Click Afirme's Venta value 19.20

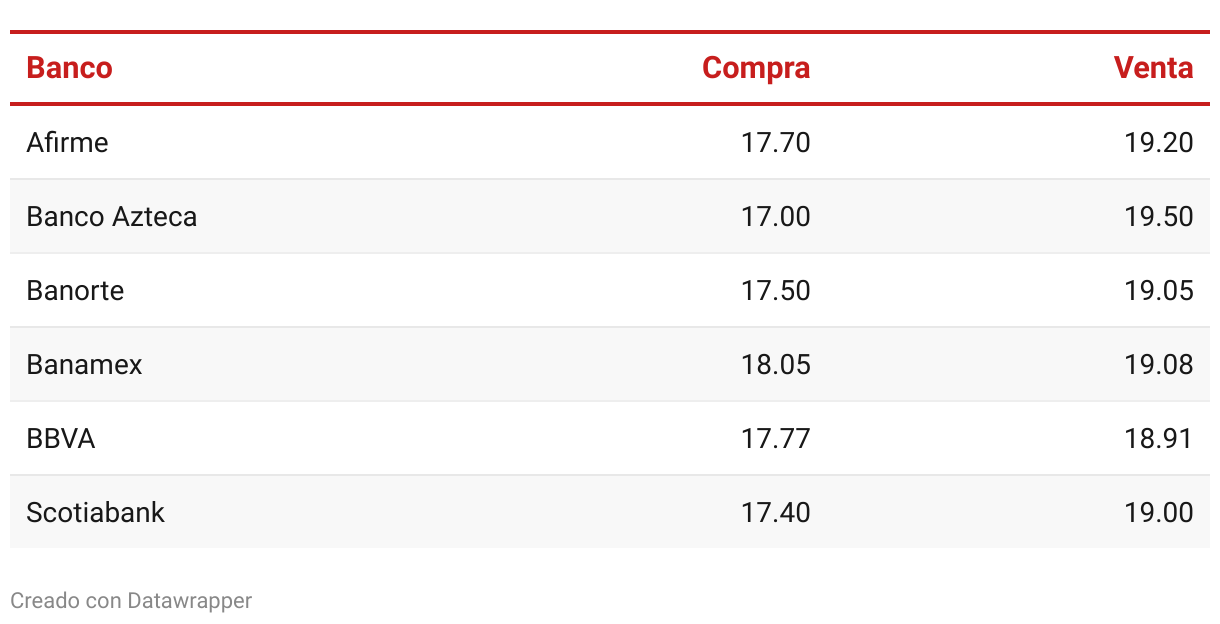[1158, 142]
